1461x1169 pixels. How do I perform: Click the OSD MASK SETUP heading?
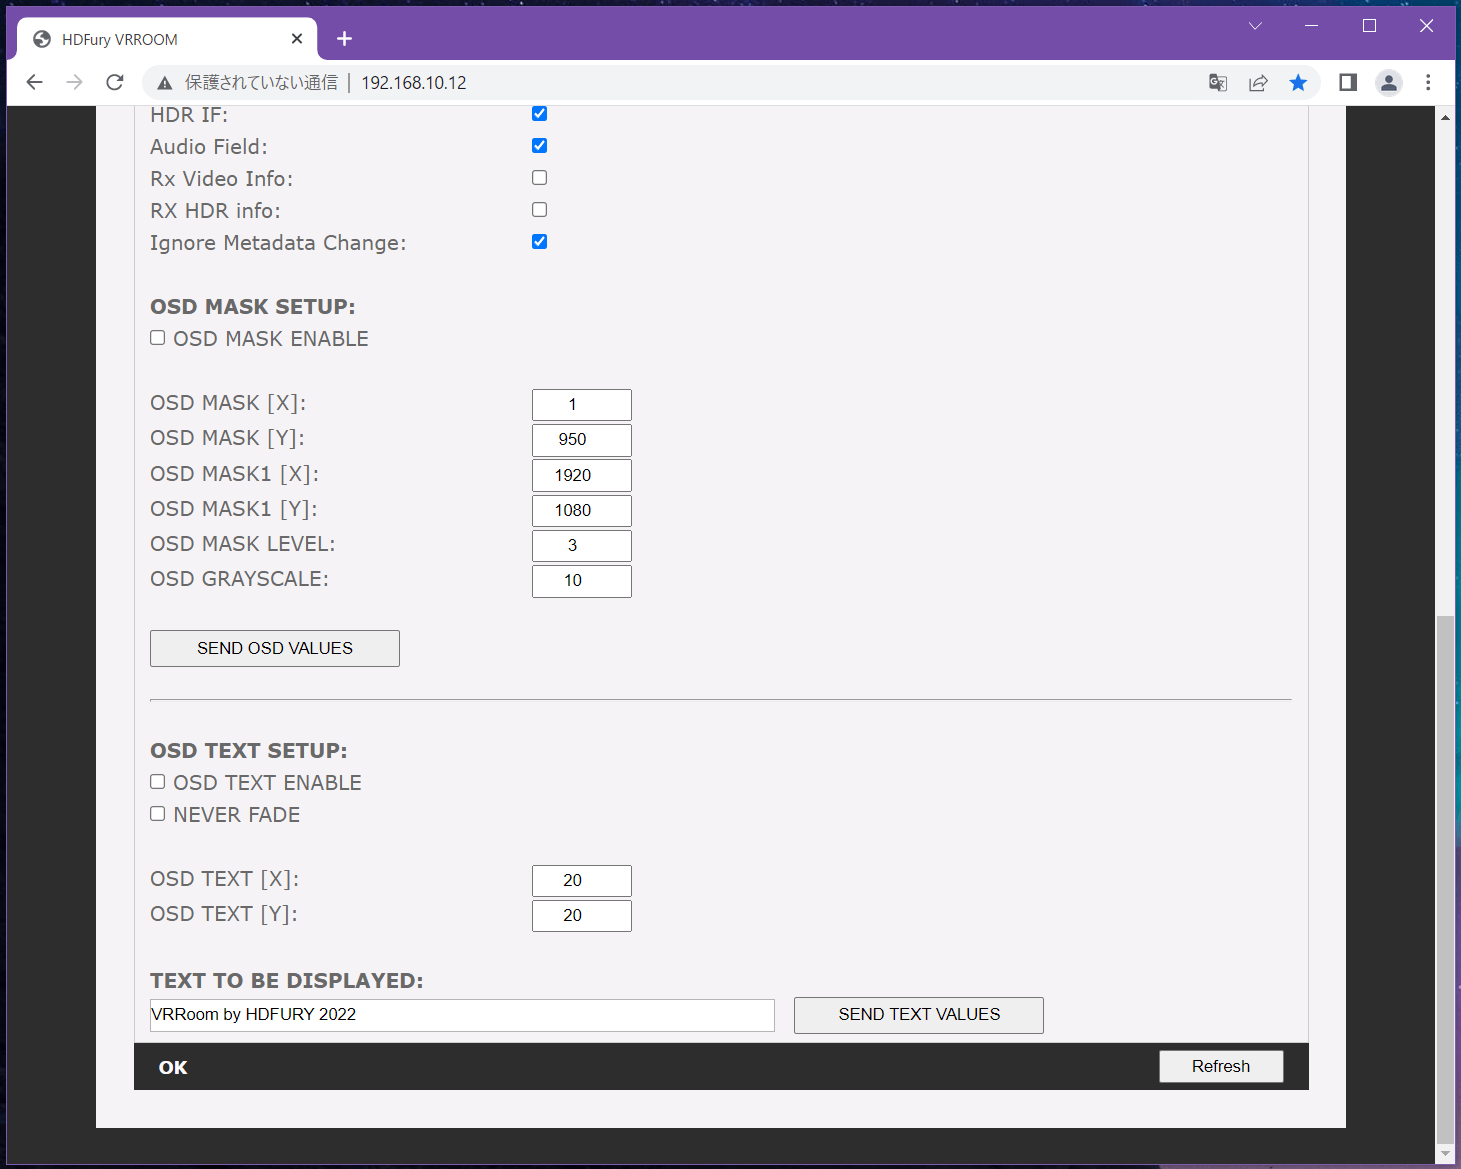click(253, 307)
